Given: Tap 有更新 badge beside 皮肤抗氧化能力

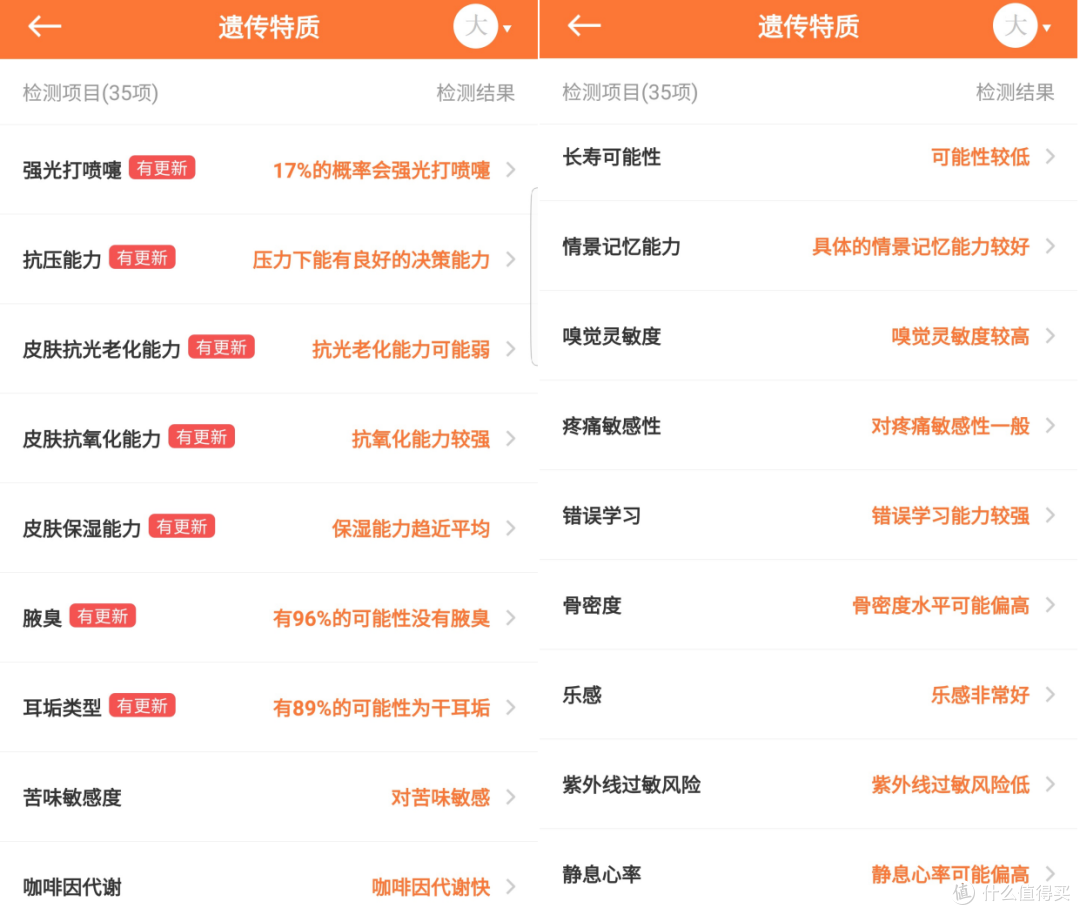Looking at the screenshot, I should click(x=201, y=437).
